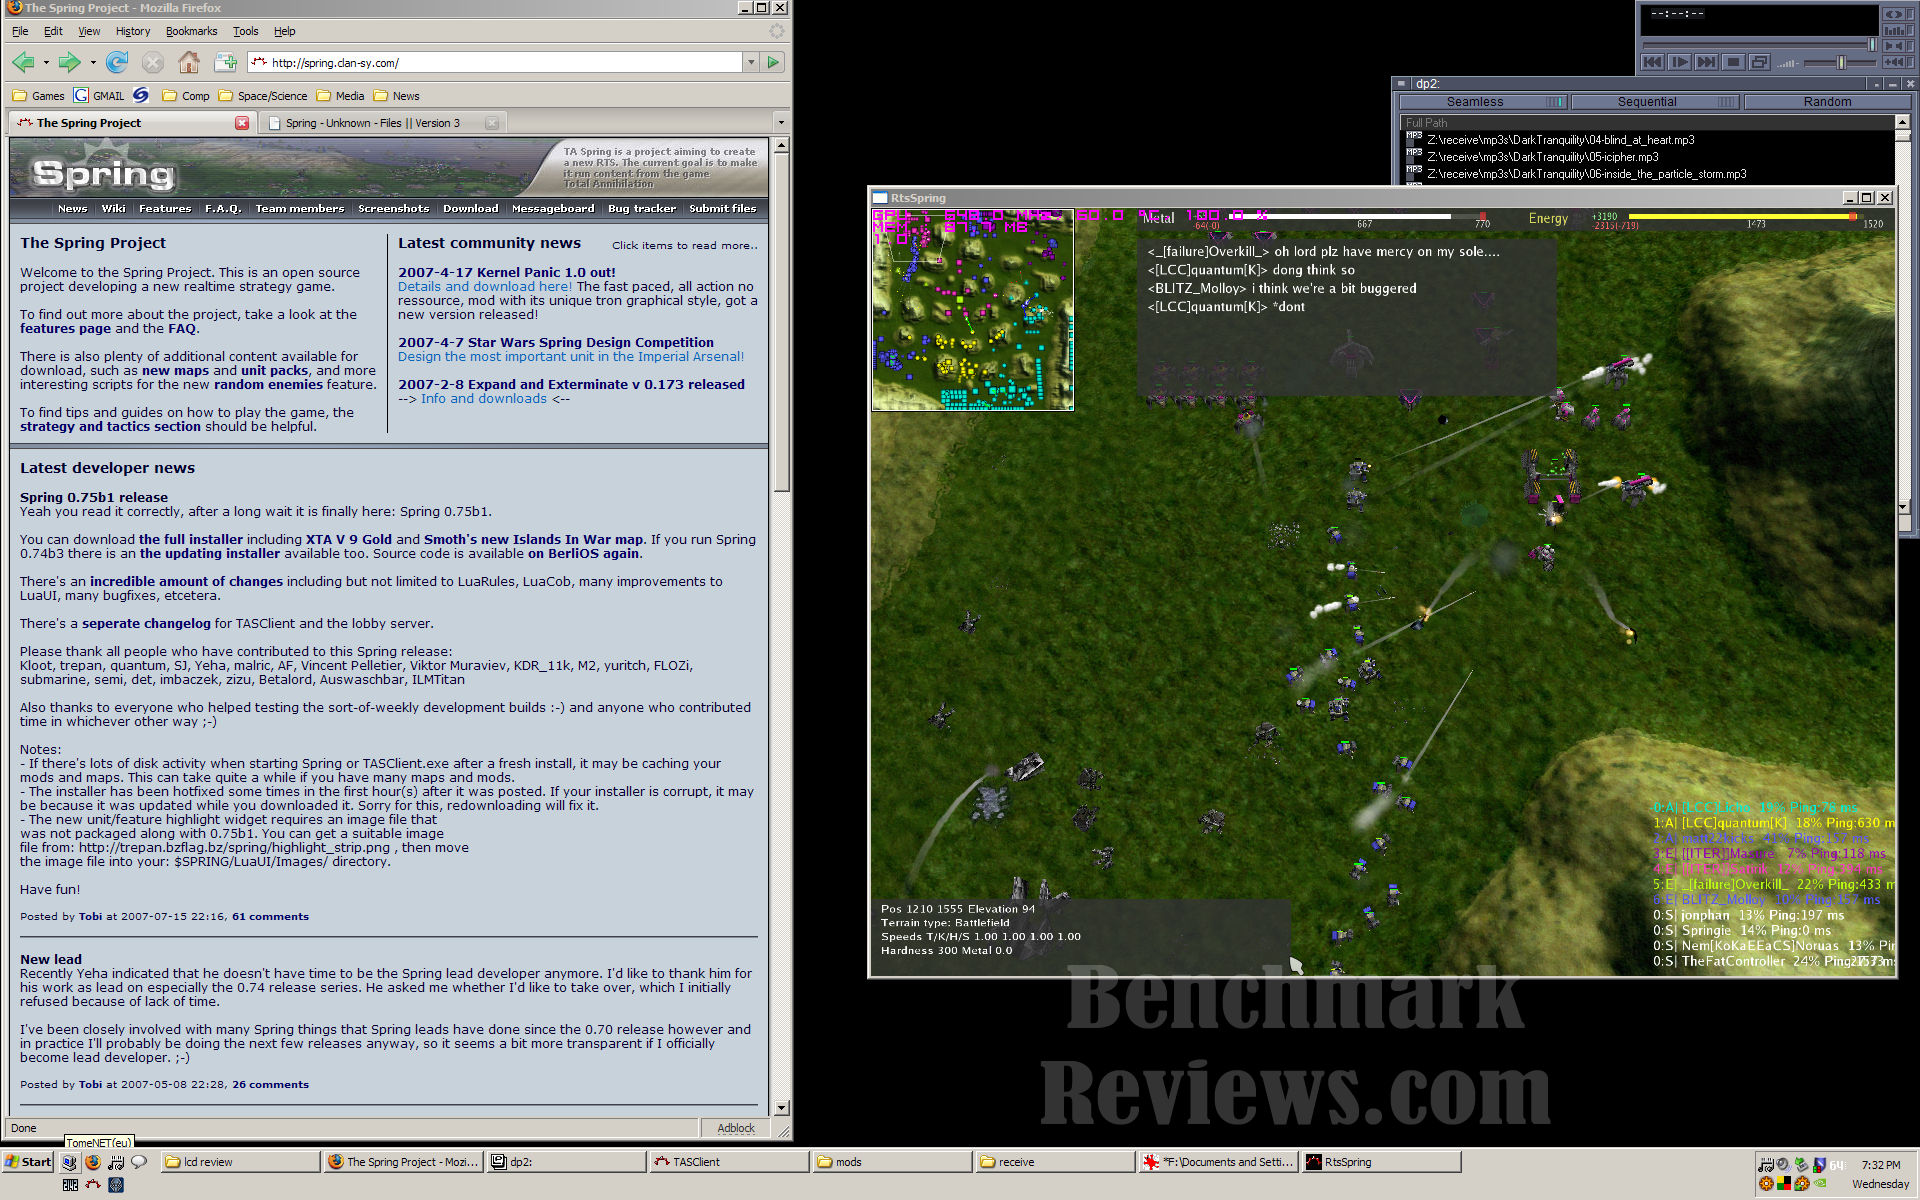This screenshot has width=1920, height=1200.
Task: Follow the 'features page' link
Action: click(x=66, y=328)
